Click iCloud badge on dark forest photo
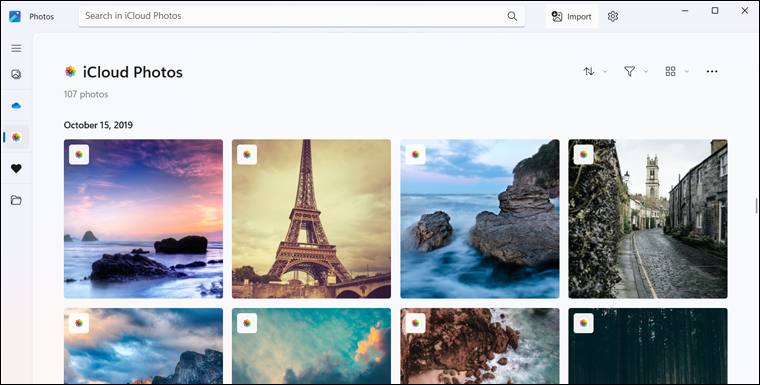The image size is (760, 385). coord(584,323)
